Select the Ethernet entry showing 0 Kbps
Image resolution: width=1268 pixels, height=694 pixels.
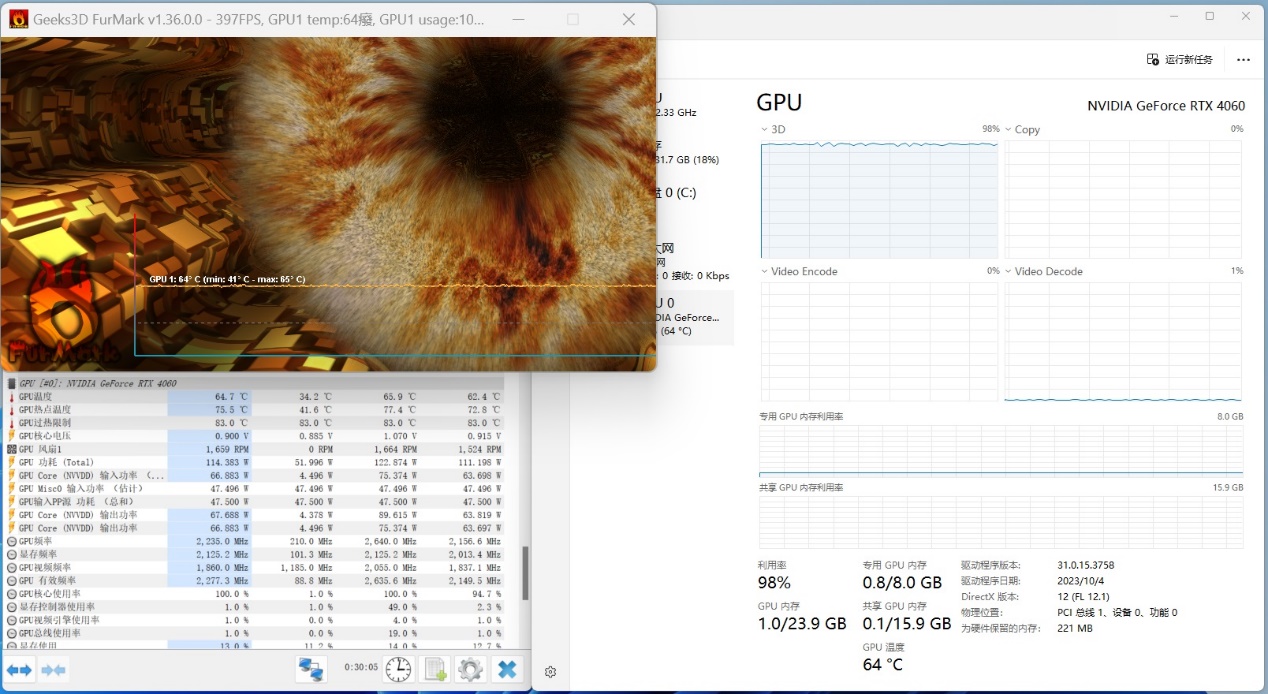click(x=693, y=262)
